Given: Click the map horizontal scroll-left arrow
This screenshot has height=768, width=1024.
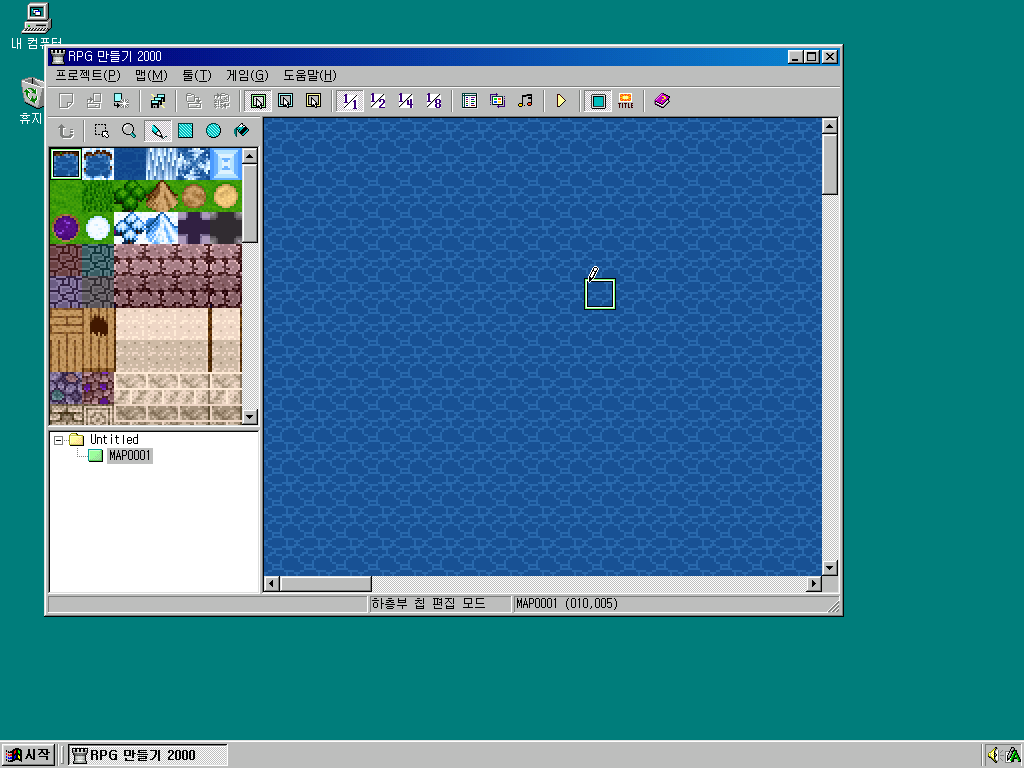Looking at the screenshot, I should point(272,584).
